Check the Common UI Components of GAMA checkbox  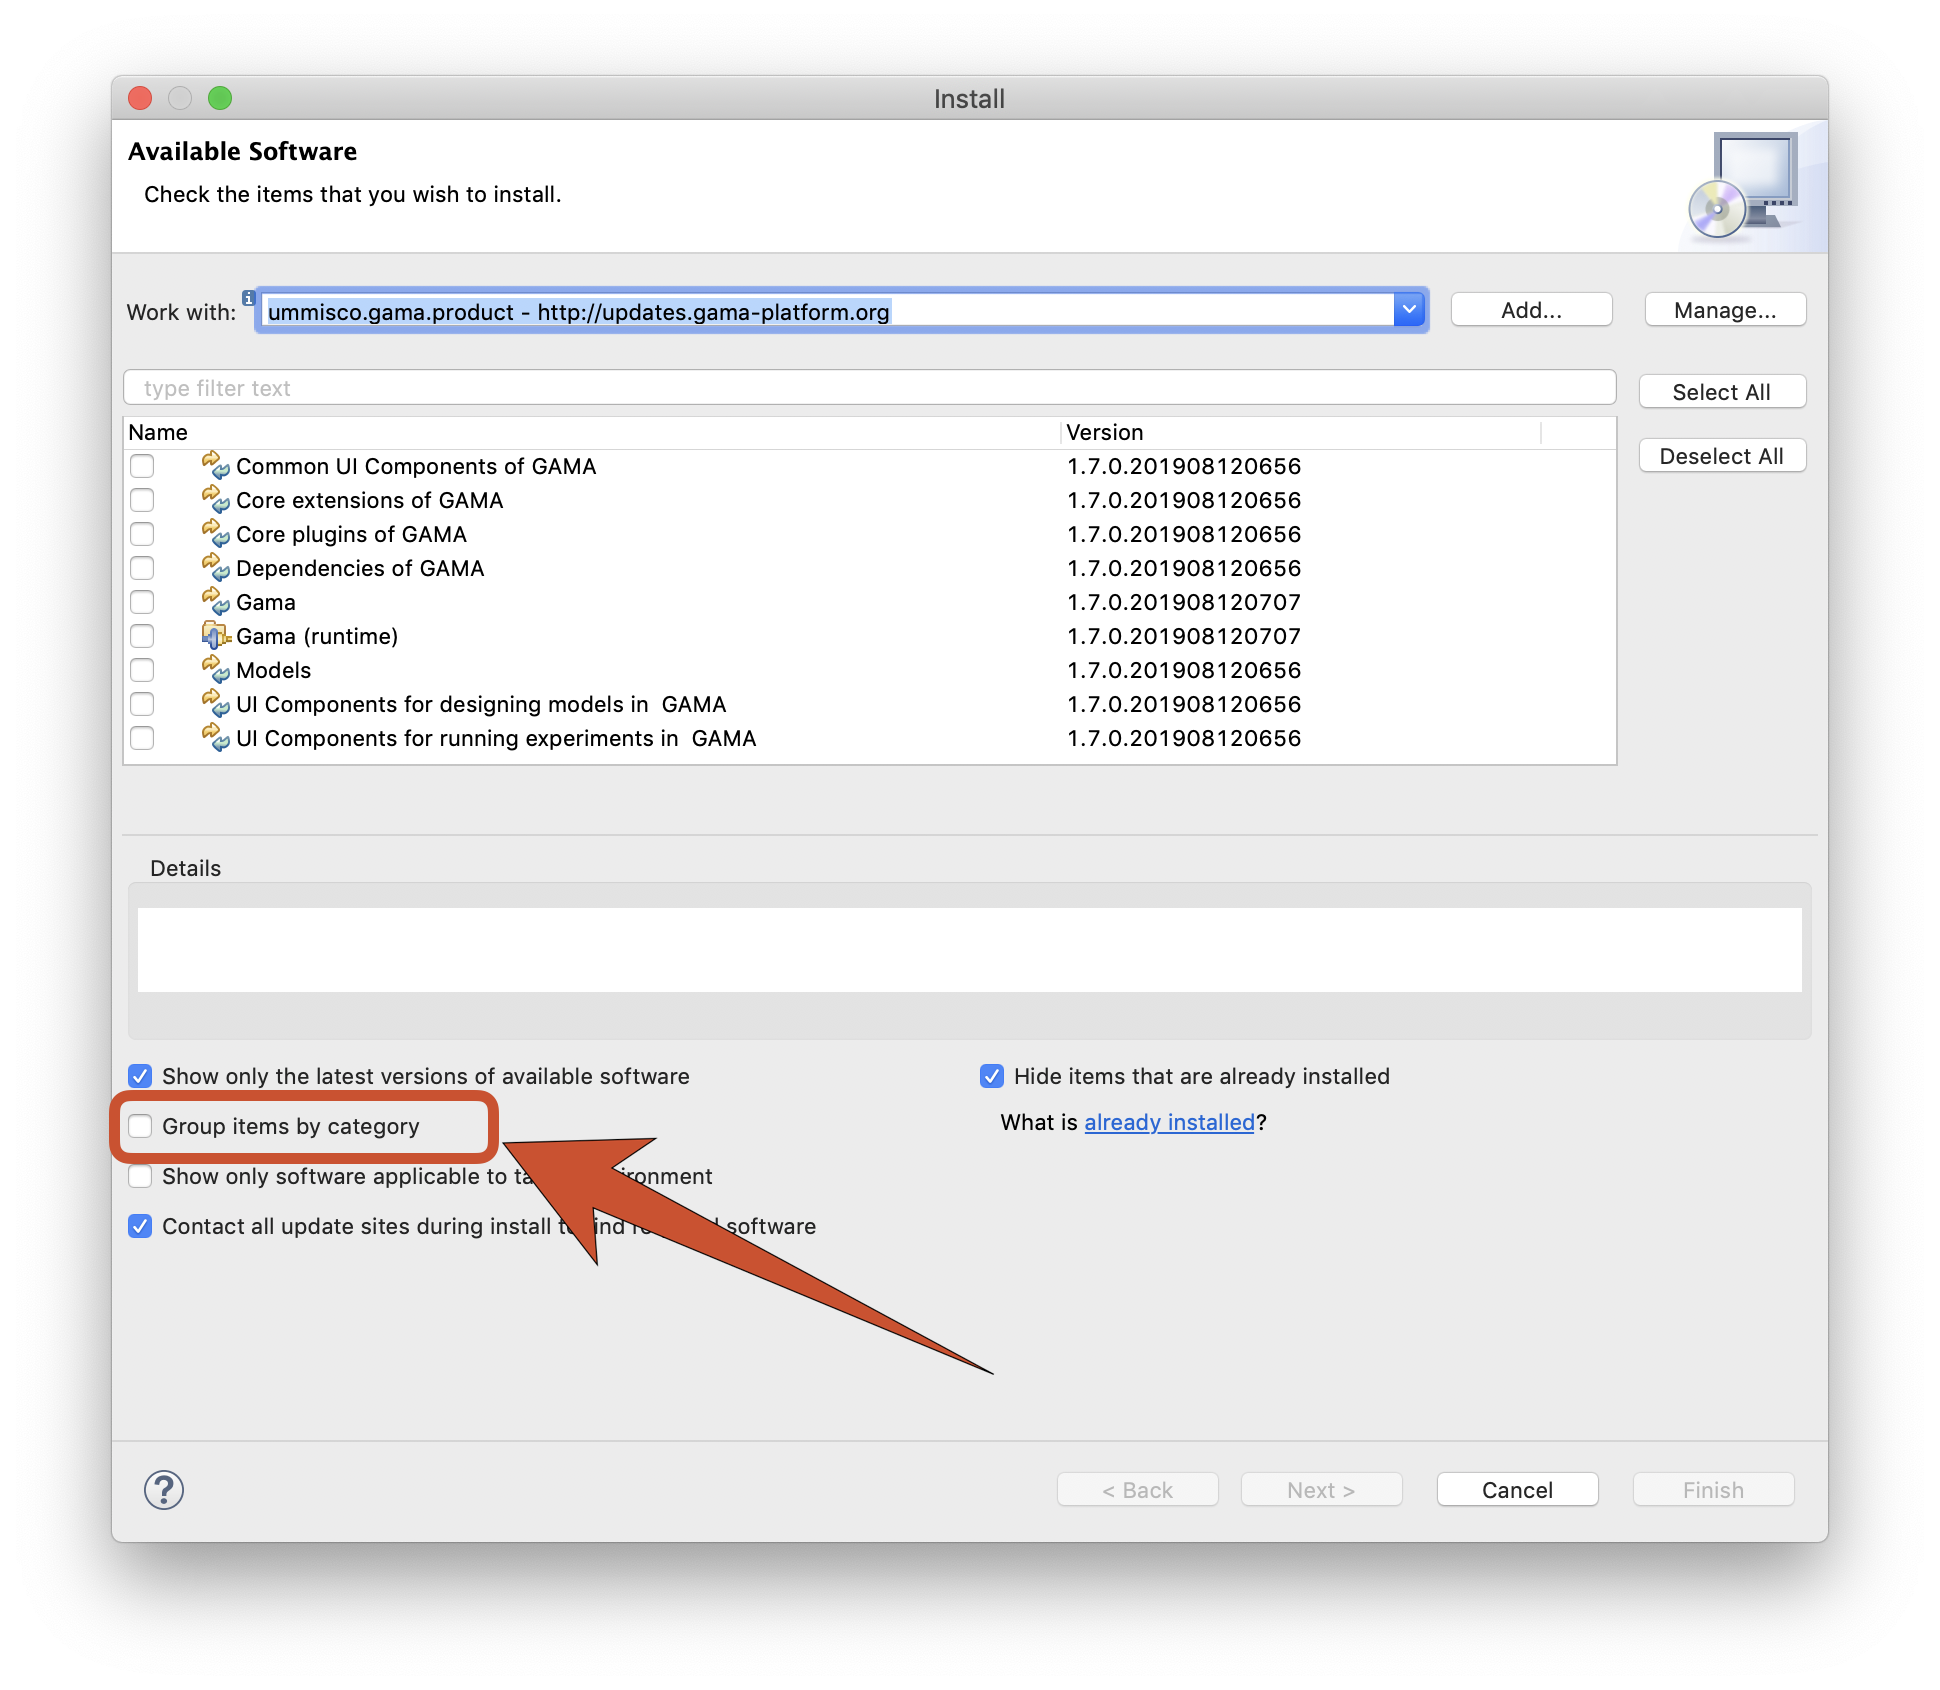point(142,466)
